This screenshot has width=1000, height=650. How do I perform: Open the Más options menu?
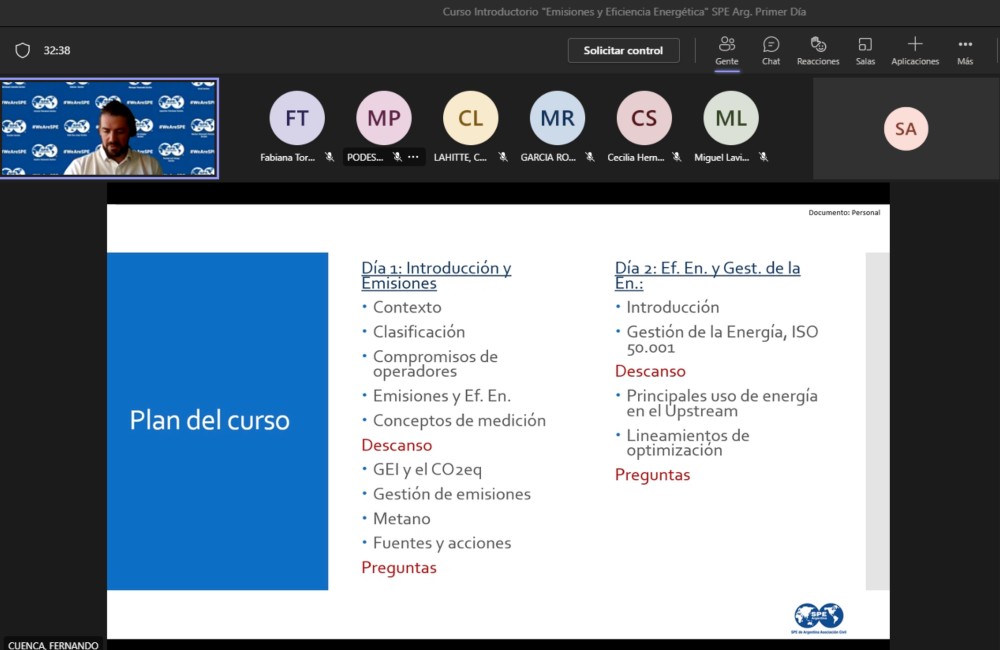coord(964,50)
